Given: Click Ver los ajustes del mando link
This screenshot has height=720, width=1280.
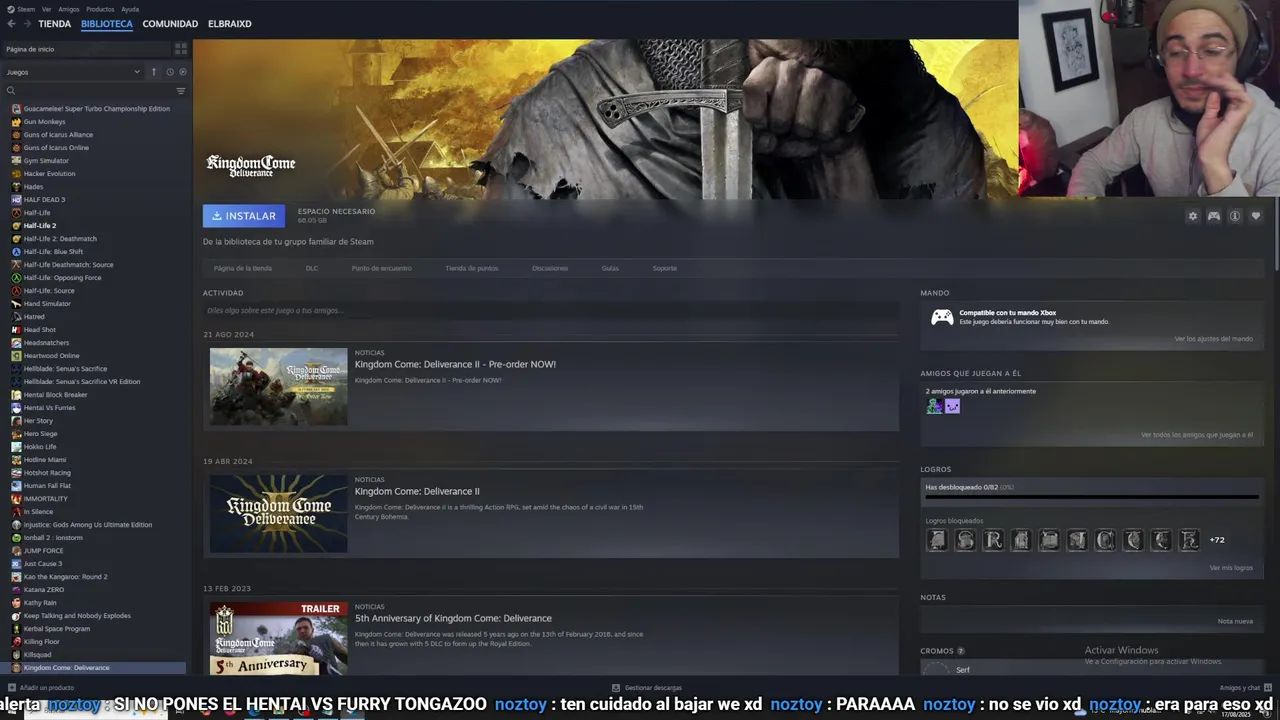Looking at the screenshot, I should (1213, 339).
